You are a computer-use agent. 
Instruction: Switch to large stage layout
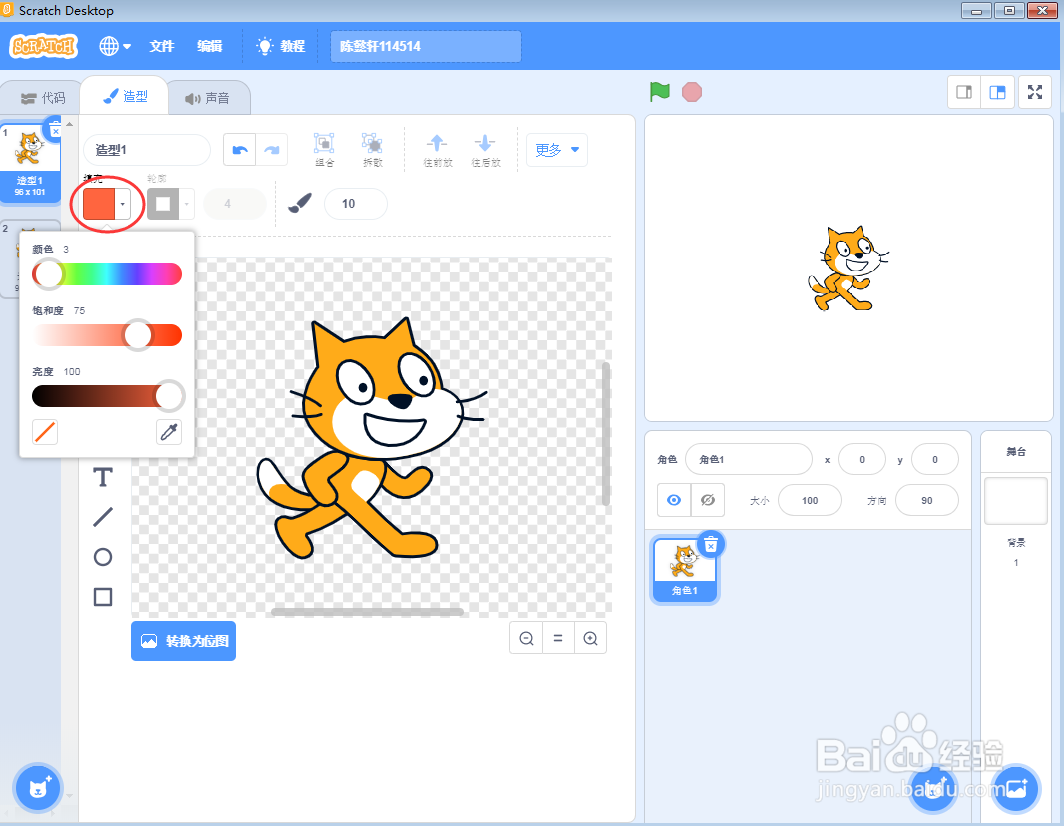(997, 92)
